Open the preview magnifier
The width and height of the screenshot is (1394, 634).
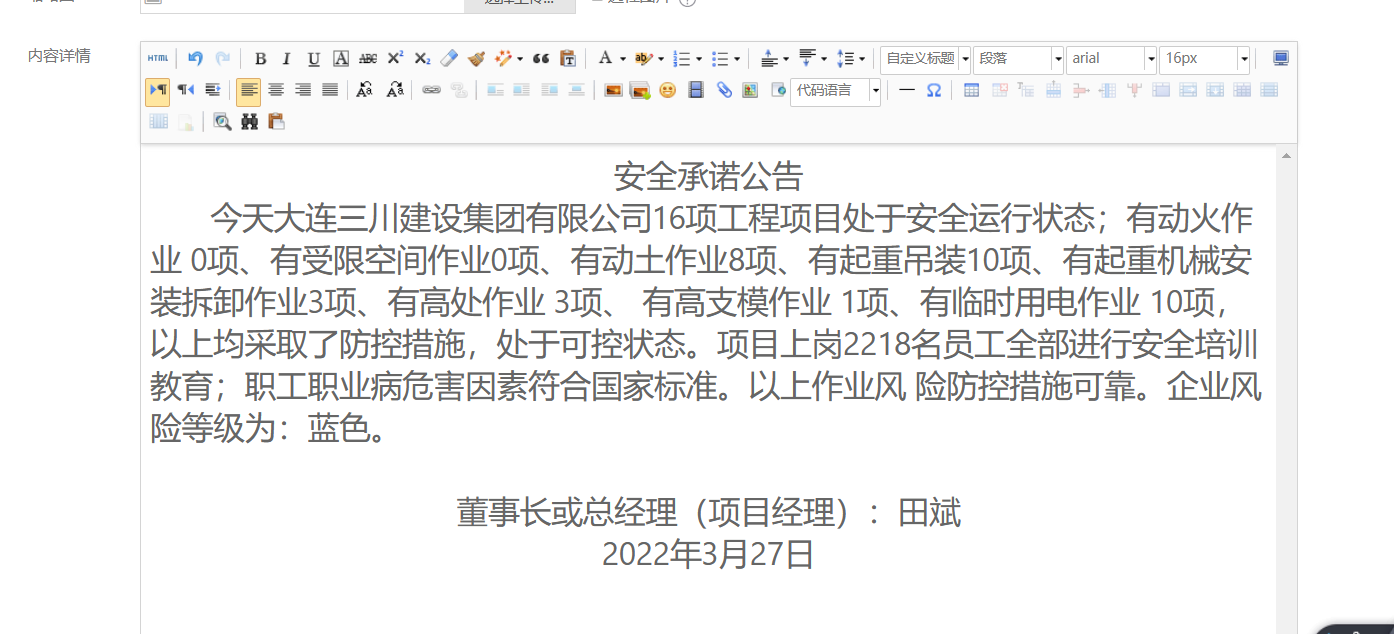tap(222, 121)
